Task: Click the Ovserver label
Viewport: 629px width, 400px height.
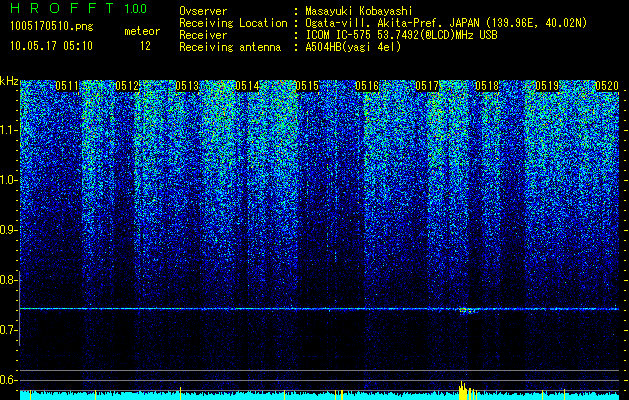Action: pyautogui.click(x=203, y=11)
